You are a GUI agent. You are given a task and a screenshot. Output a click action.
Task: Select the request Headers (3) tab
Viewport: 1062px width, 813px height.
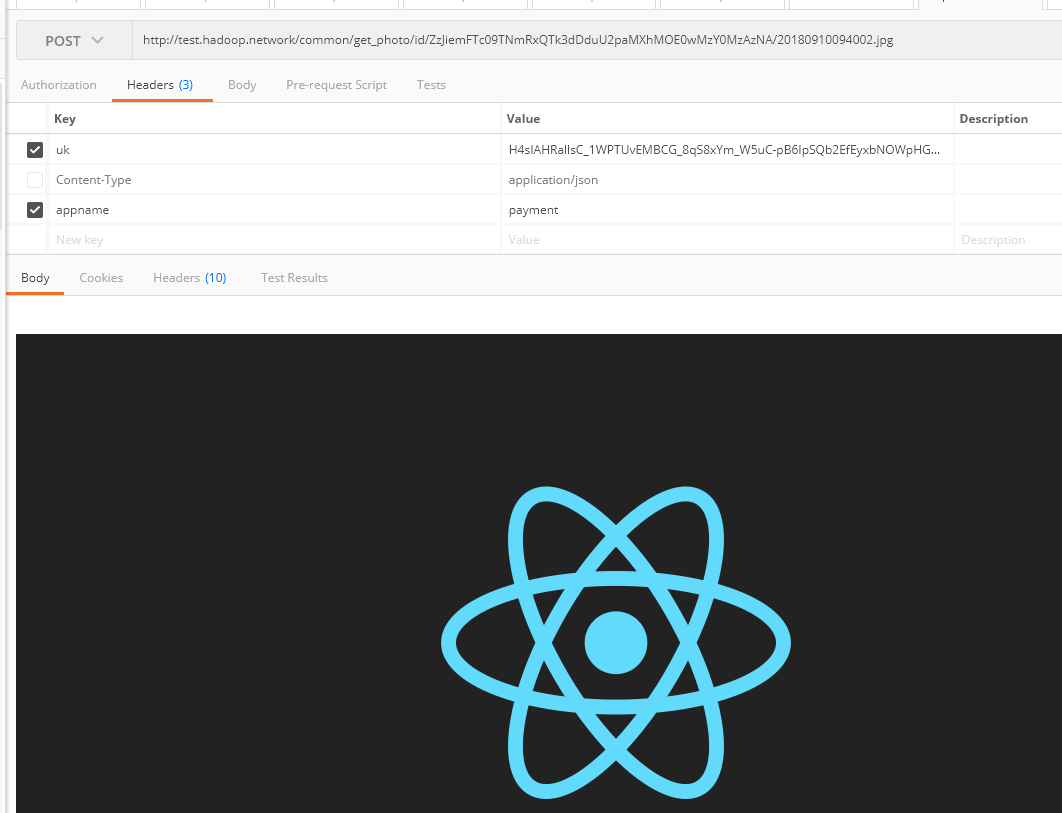pos(161,85)
